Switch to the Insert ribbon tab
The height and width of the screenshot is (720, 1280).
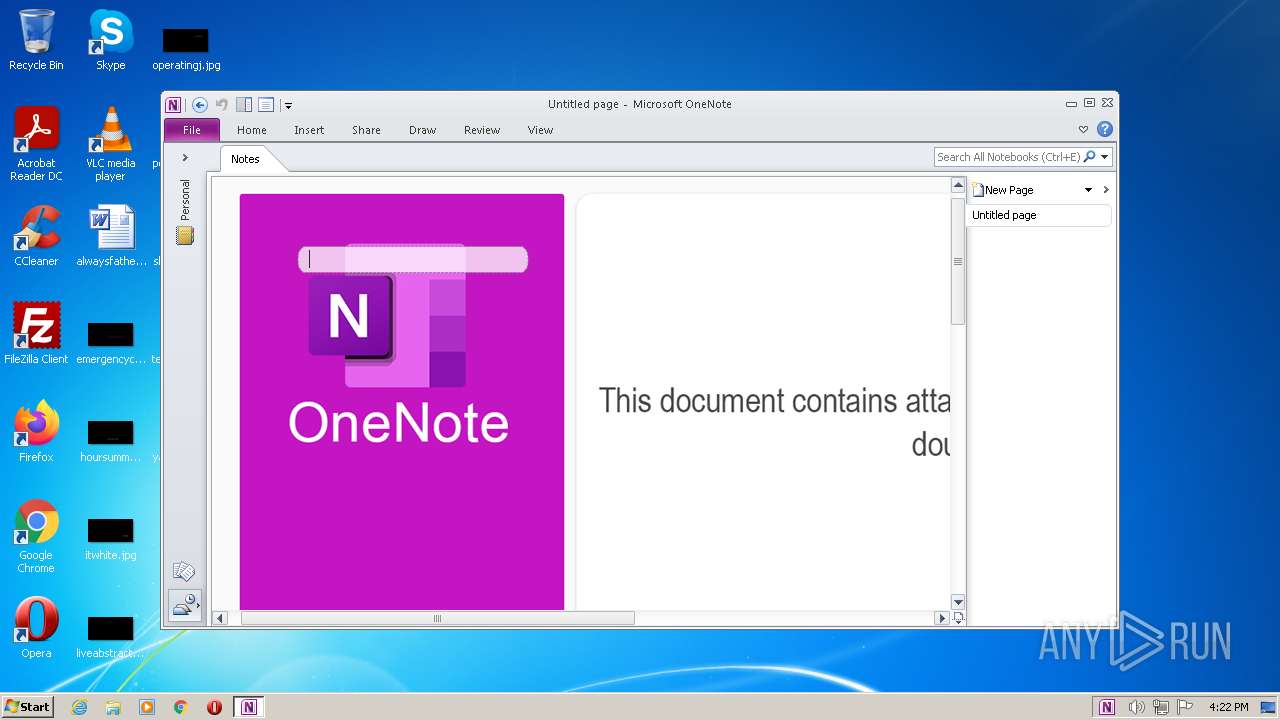point(309,130)
